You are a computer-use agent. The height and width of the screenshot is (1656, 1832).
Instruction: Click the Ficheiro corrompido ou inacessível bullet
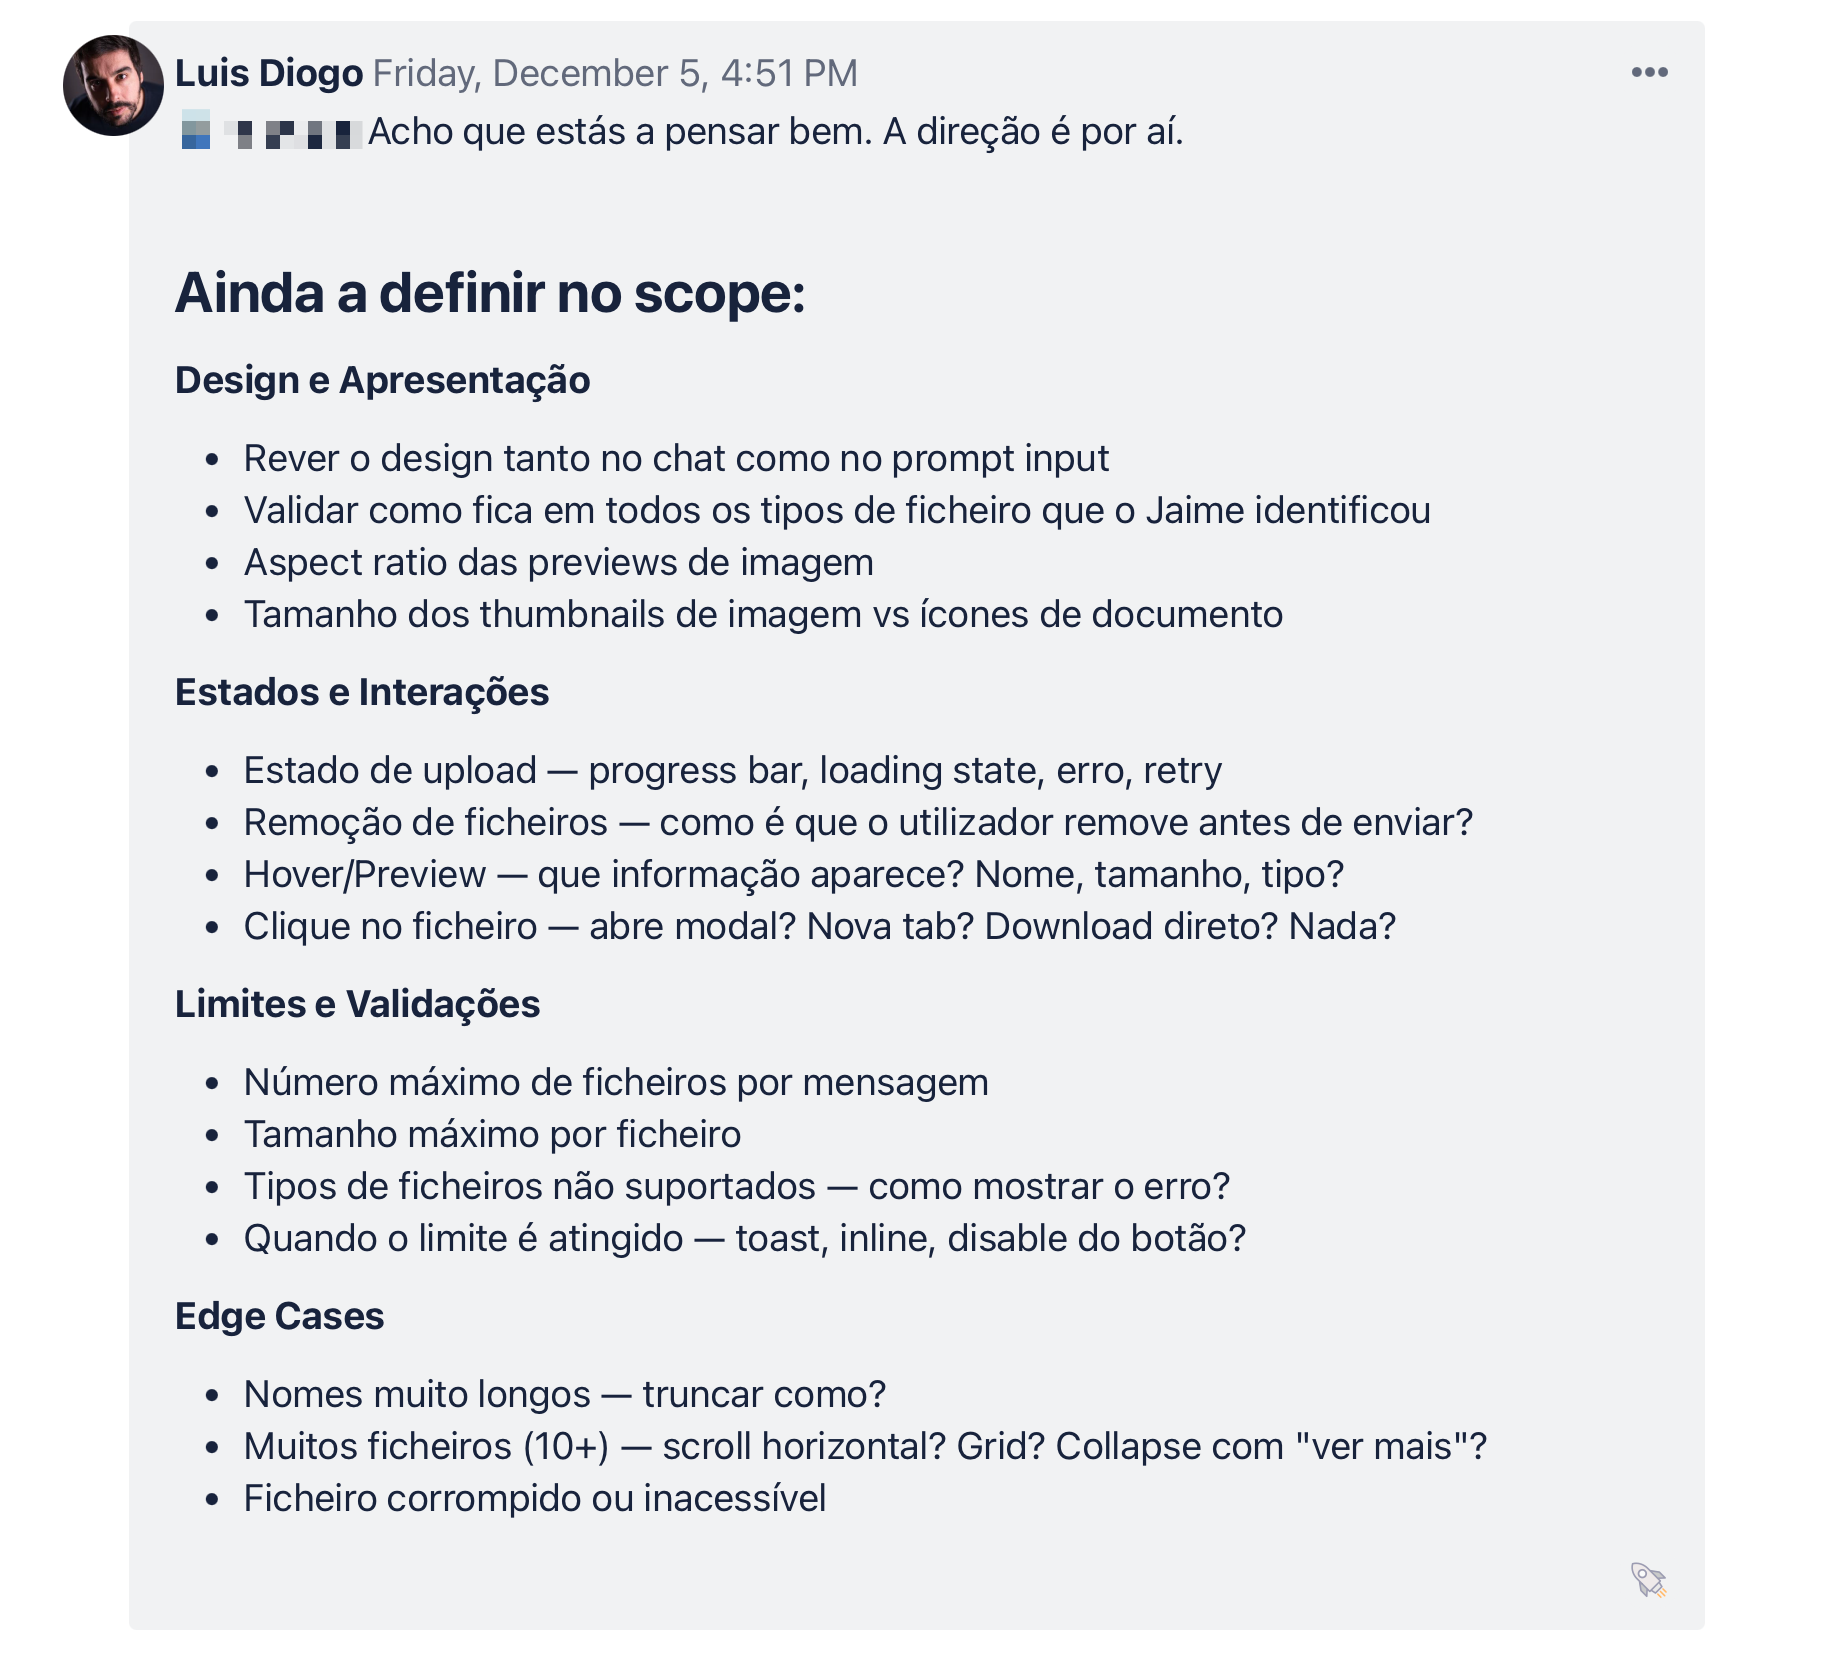tap(535, 1498)
